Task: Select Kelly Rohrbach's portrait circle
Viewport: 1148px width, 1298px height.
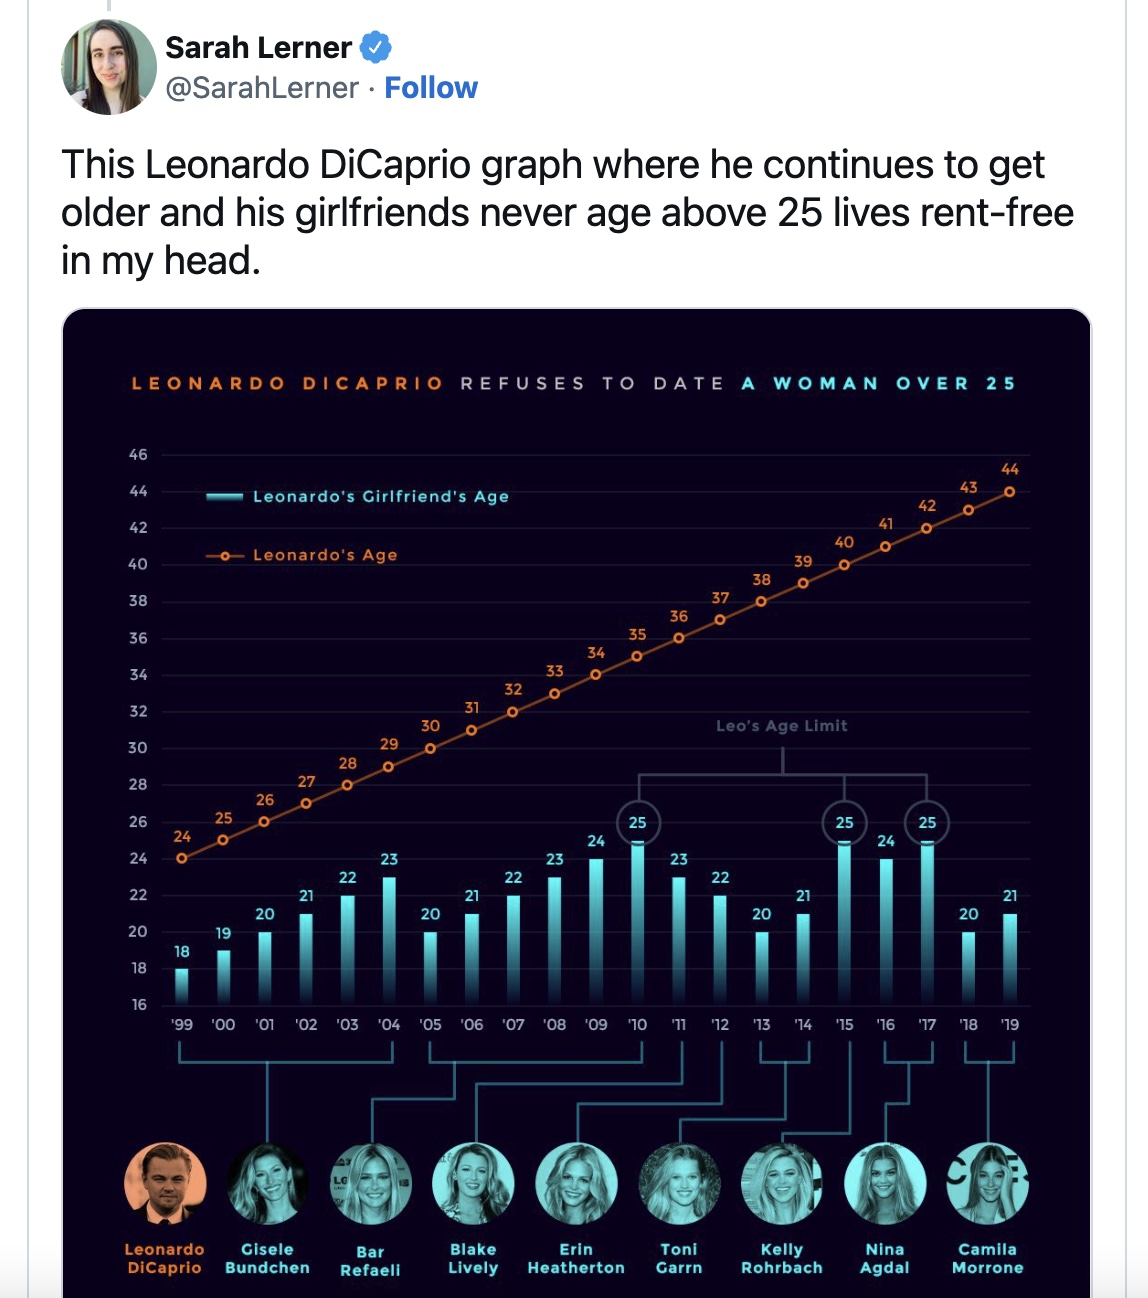Action: (782, 1184)
